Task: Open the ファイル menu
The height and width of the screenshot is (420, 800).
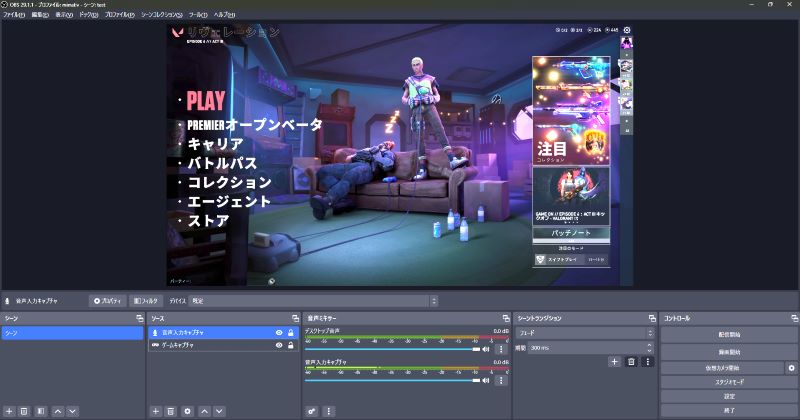Action: click(14, 16)
